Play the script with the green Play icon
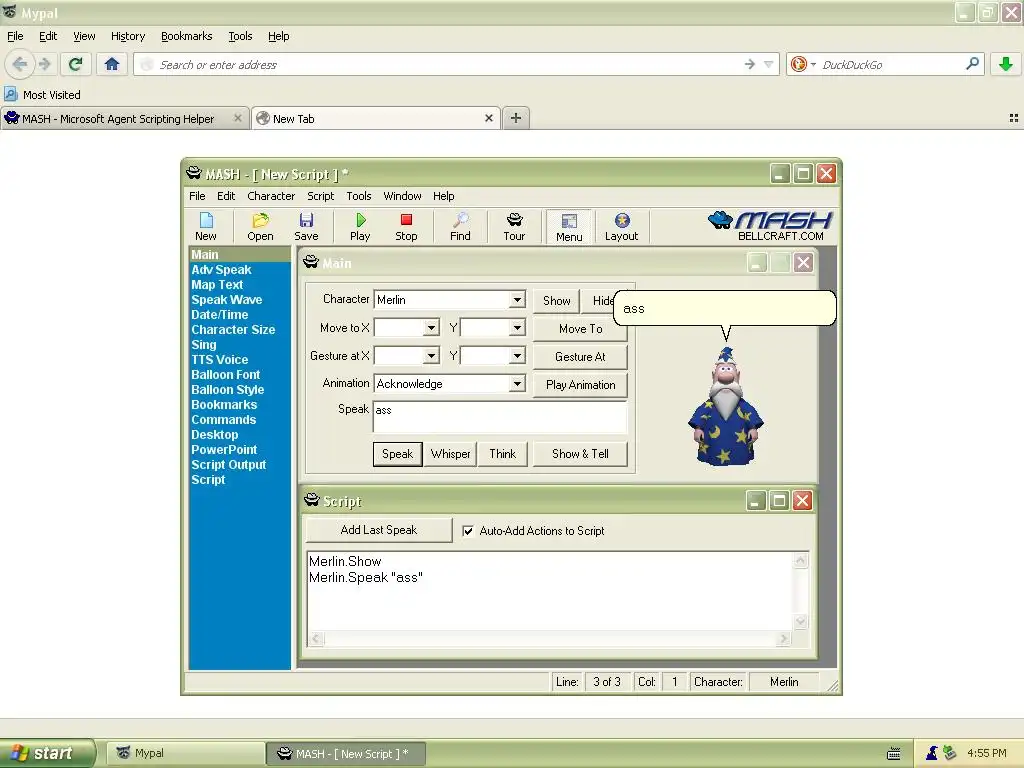This screenshot has height=768, width=1024. [x=360, y=227]
